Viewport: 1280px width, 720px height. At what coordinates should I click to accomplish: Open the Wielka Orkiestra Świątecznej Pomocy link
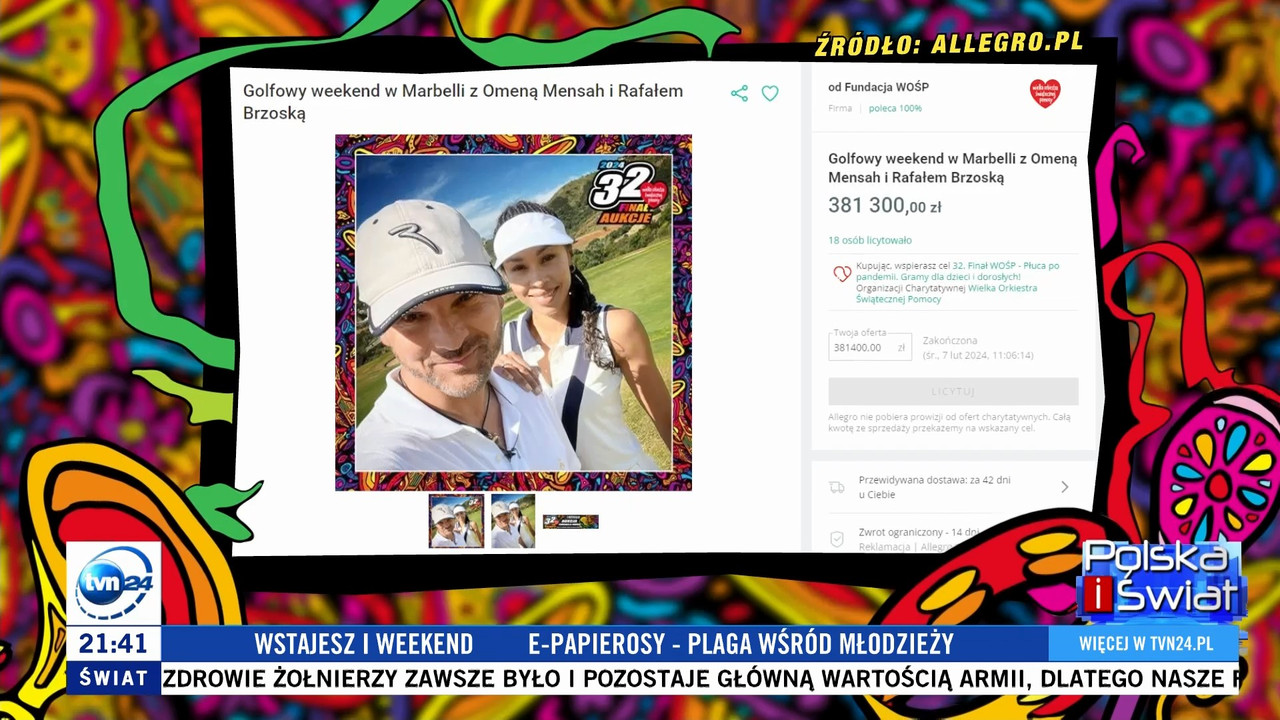pyautogui.click(x=946, y=293)
